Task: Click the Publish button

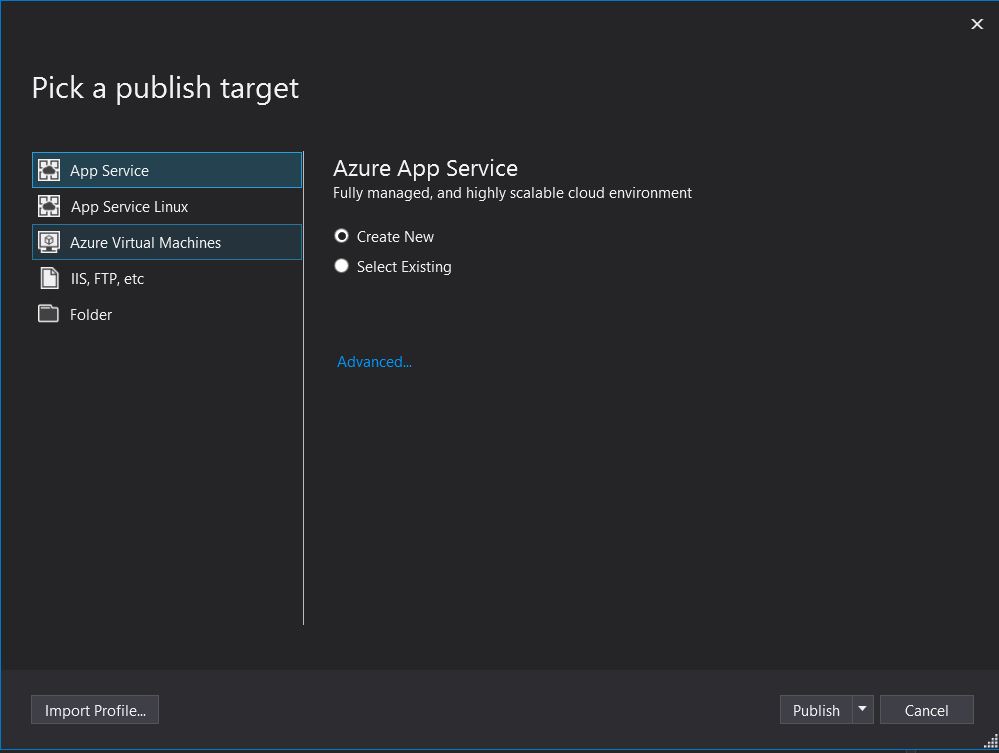Action: pyautogui.click(x=816, y=710)
